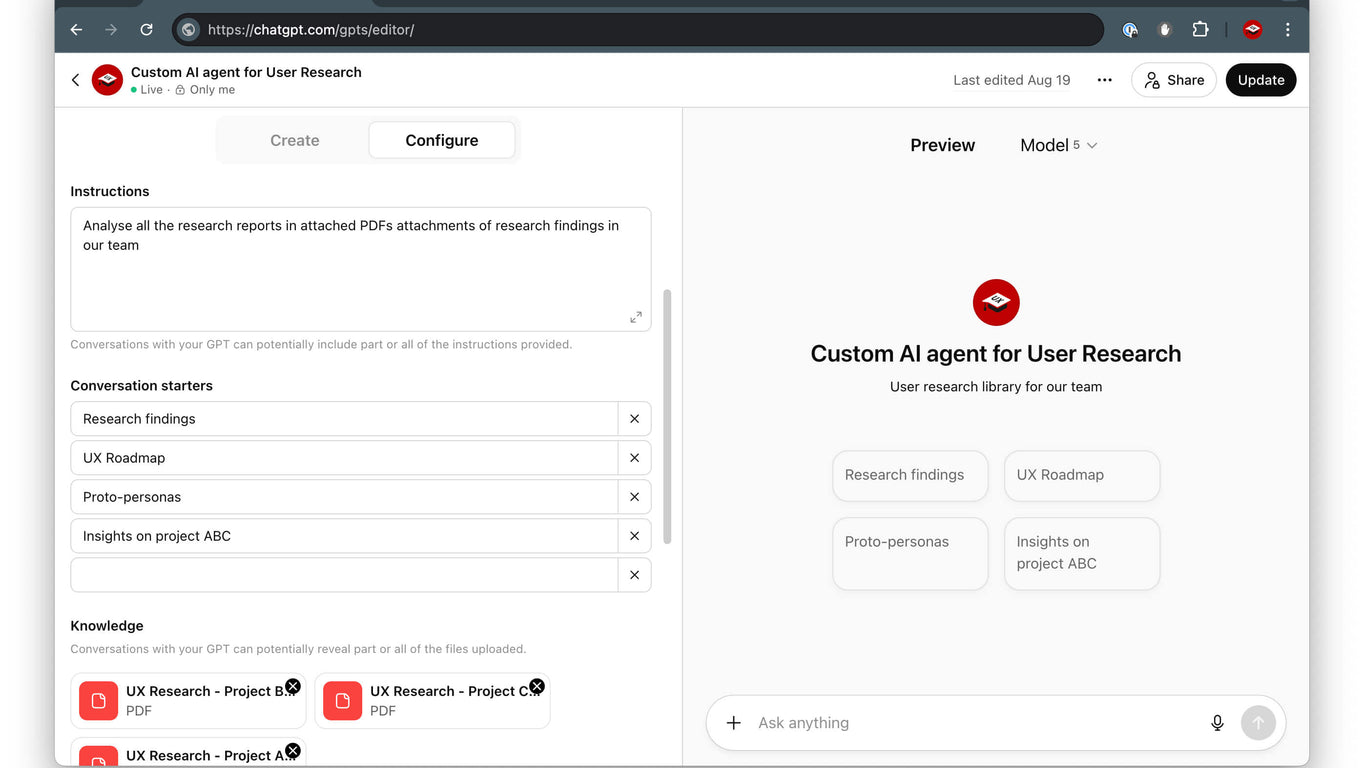Image resolution: width=1364 pixels, height=768 pixels.
Task: Click the 'UX Roadmap' preview suggestion card
Action: coord(1081,475)
